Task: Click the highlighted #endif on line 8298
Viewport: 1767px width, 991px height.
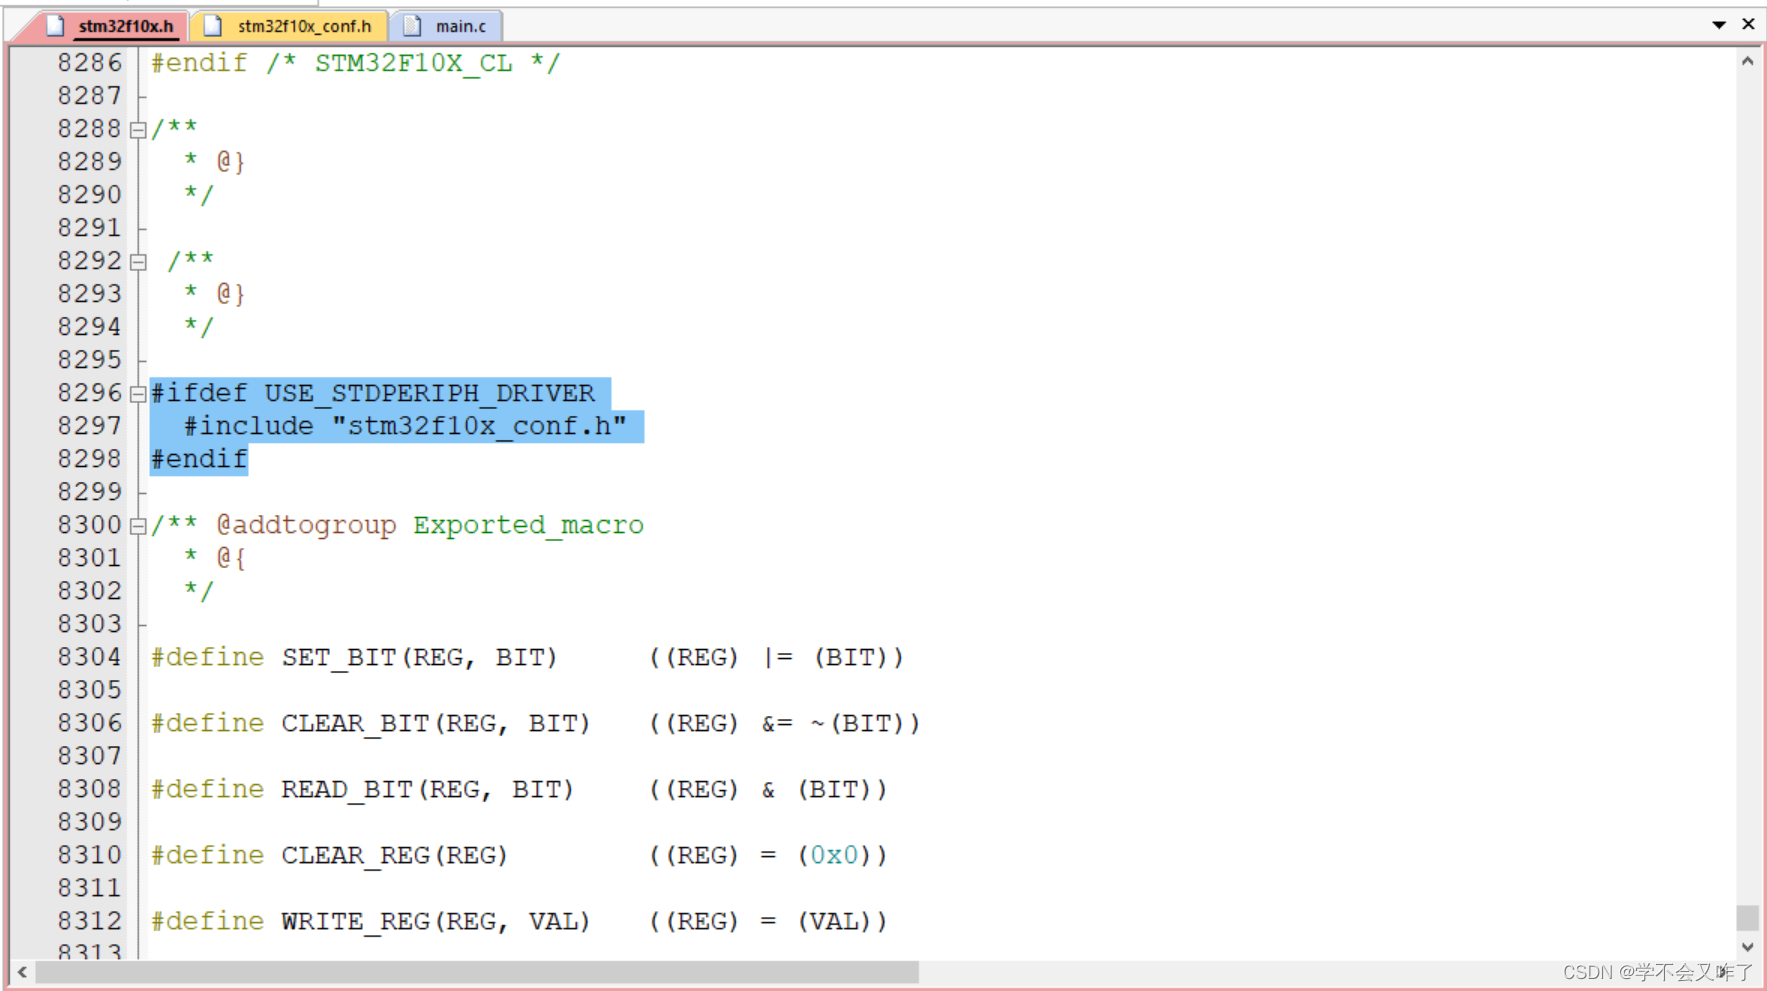Action: tap(199, 459)
